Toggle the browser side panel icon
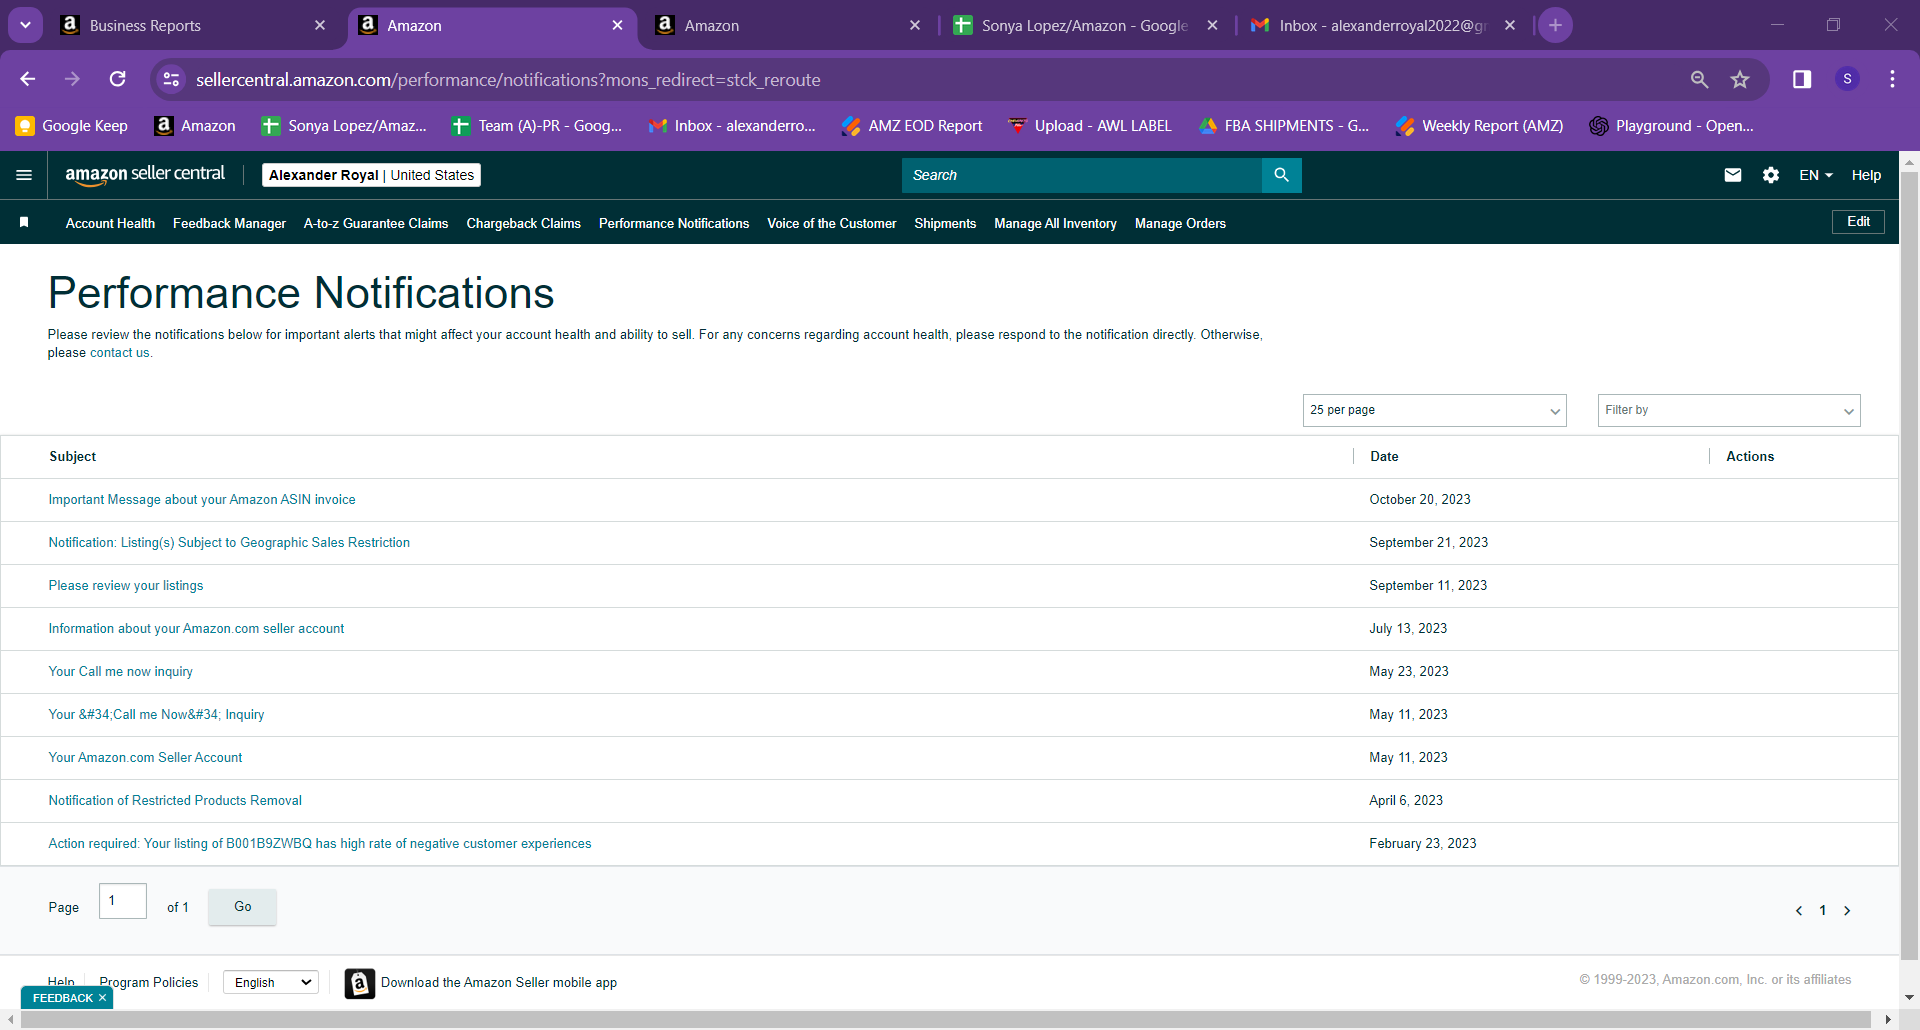This screenshot has width=1920, height=1030. pos(1802,79)
